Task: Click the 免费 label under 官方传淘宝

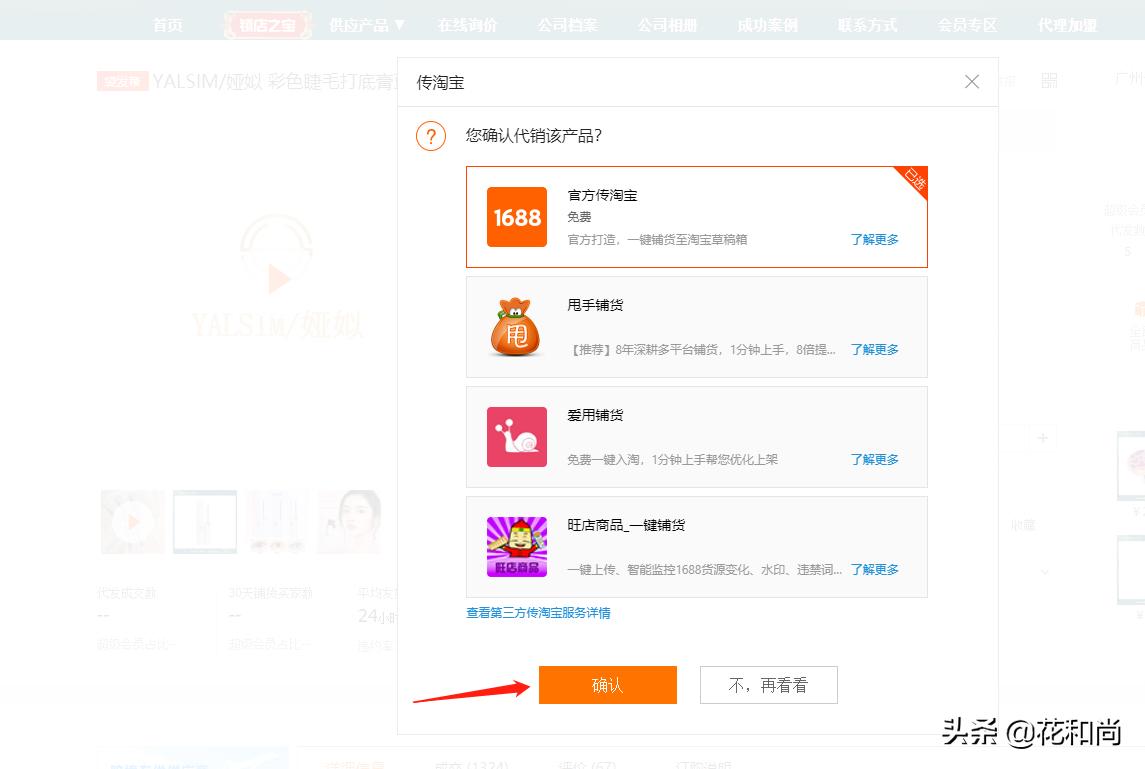Action: click(579, 217)
